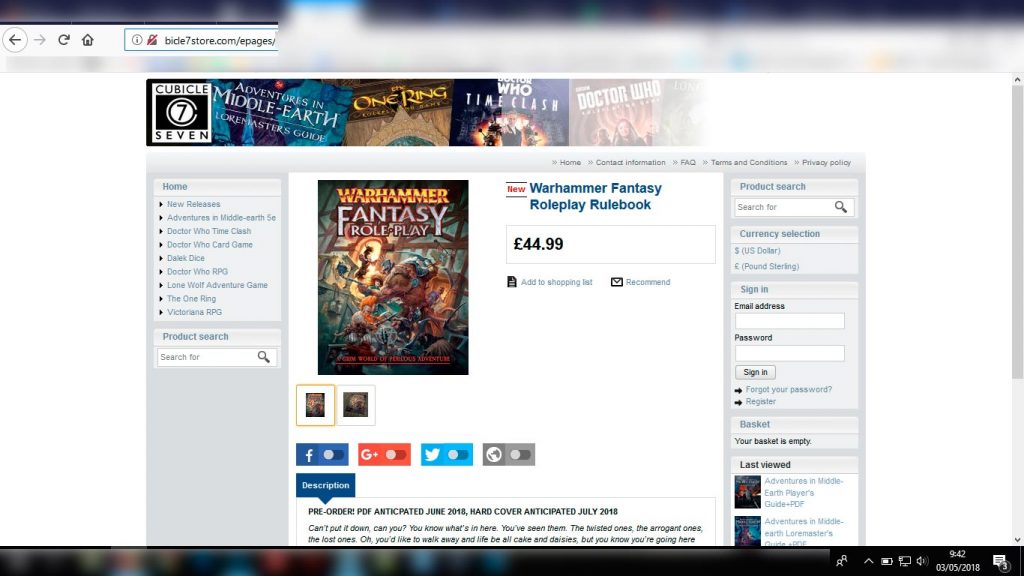Open Doctor Who Card Game category
1024x576 pixels.
coord(210,245)
